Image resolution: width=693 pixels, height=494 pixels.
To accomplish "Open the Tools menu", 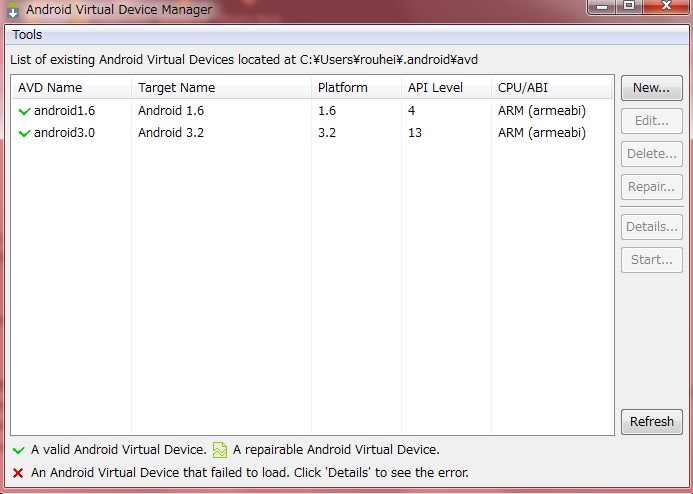I will pos(27,34).
